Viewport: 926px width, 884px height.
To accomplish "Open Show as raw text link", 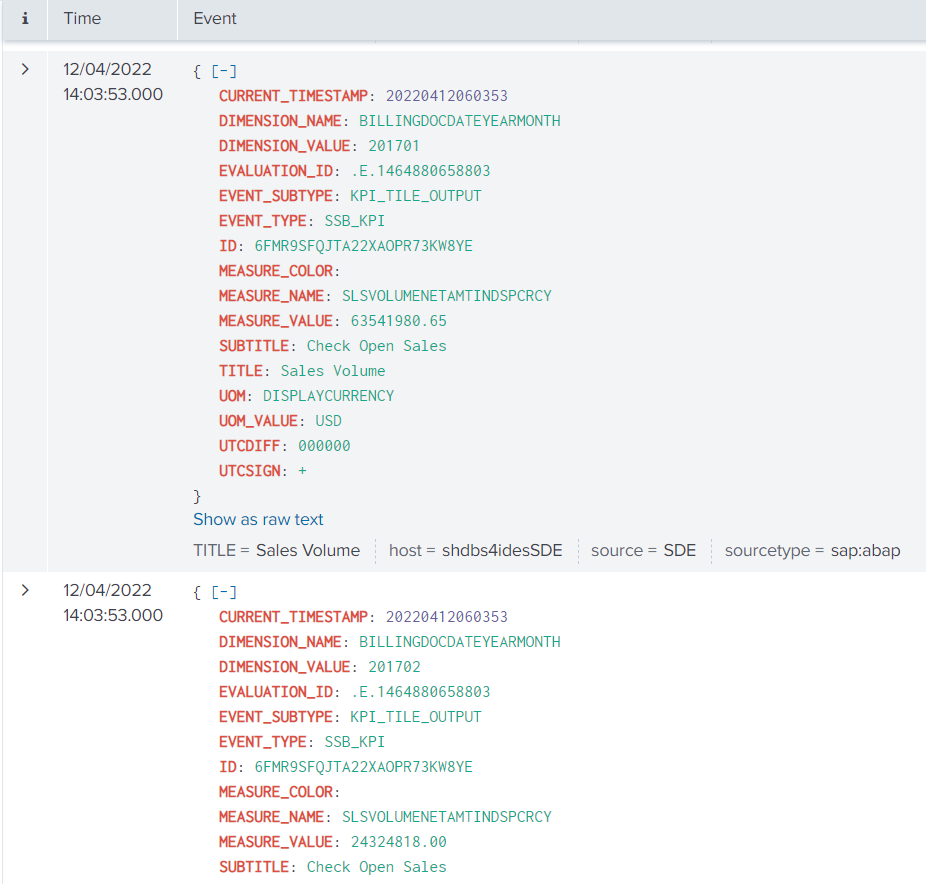I will pos(258,519).
